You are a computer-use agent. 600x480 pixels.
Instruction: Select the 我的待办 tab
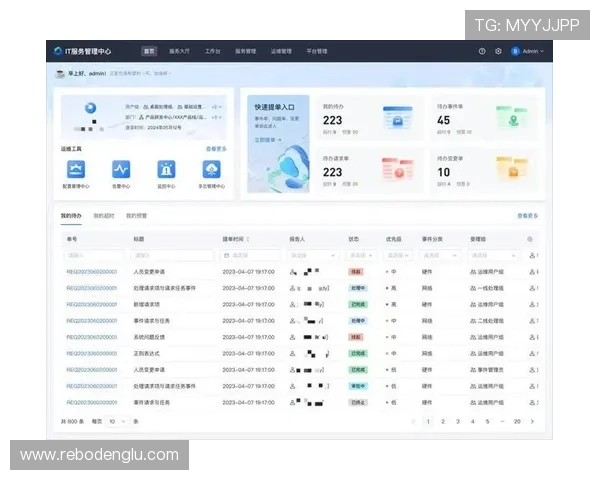pyautogui.click(x=71, y=216)
